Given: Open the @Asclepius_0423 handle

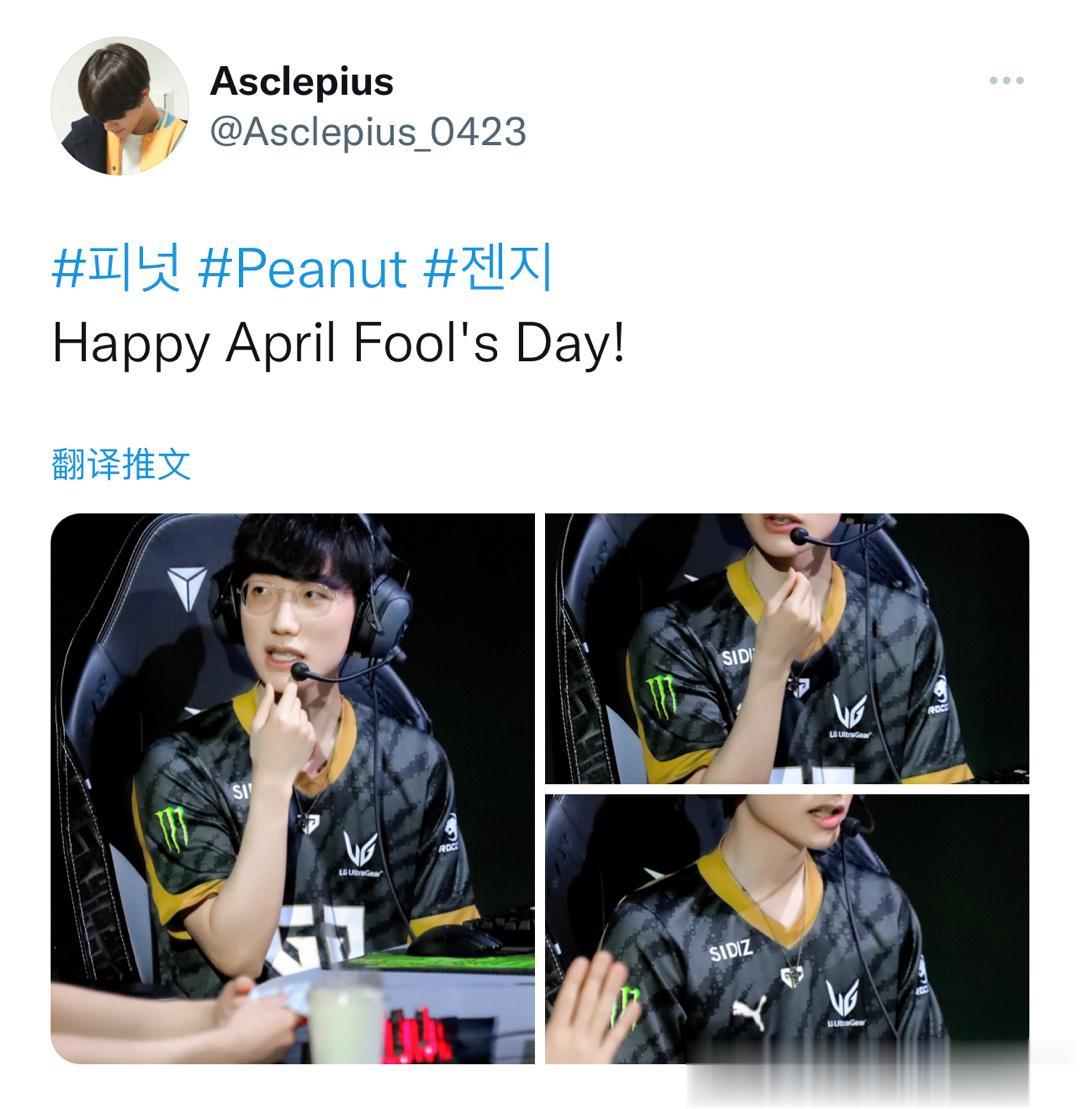Looking at the screenshot, I should pos(368,132).
